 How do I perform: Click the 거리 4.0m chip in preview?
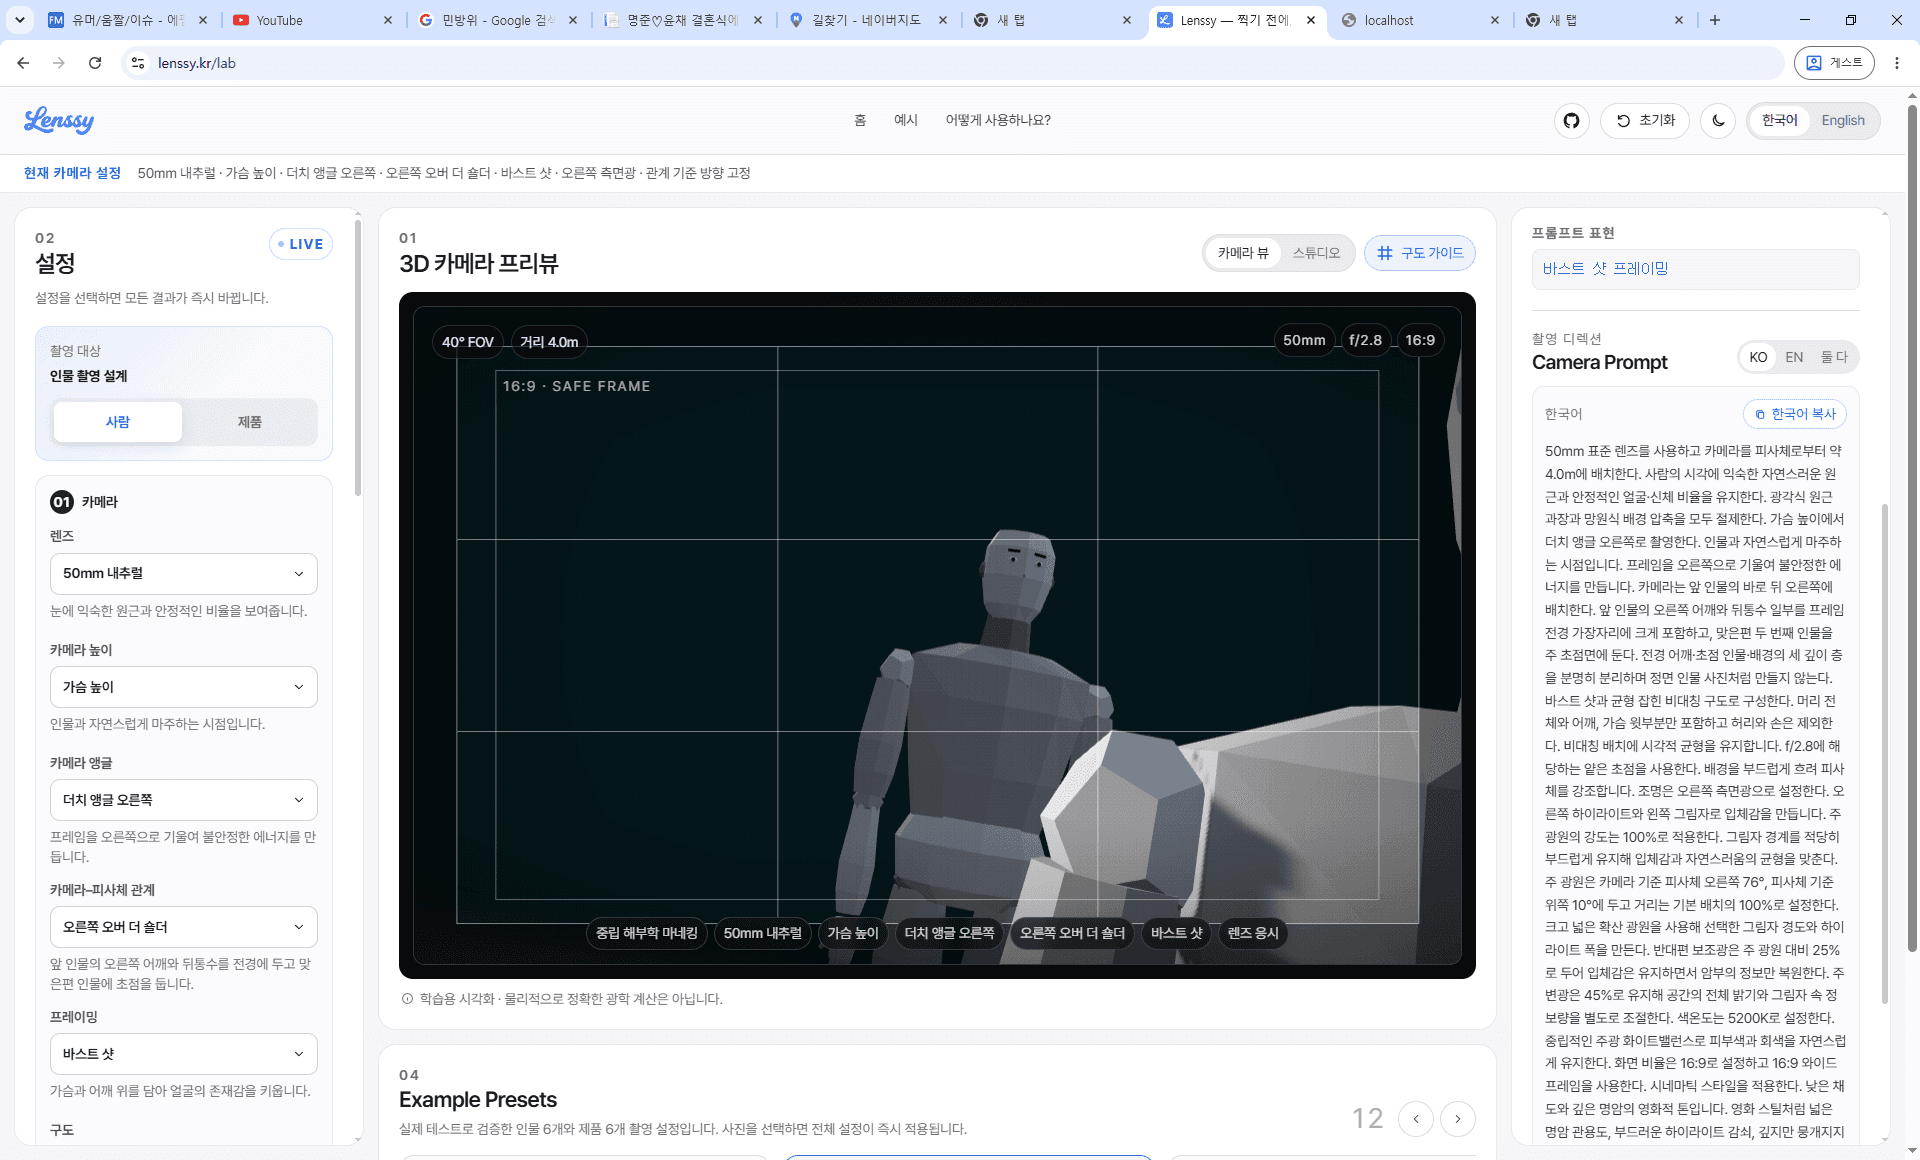point(549,342)
